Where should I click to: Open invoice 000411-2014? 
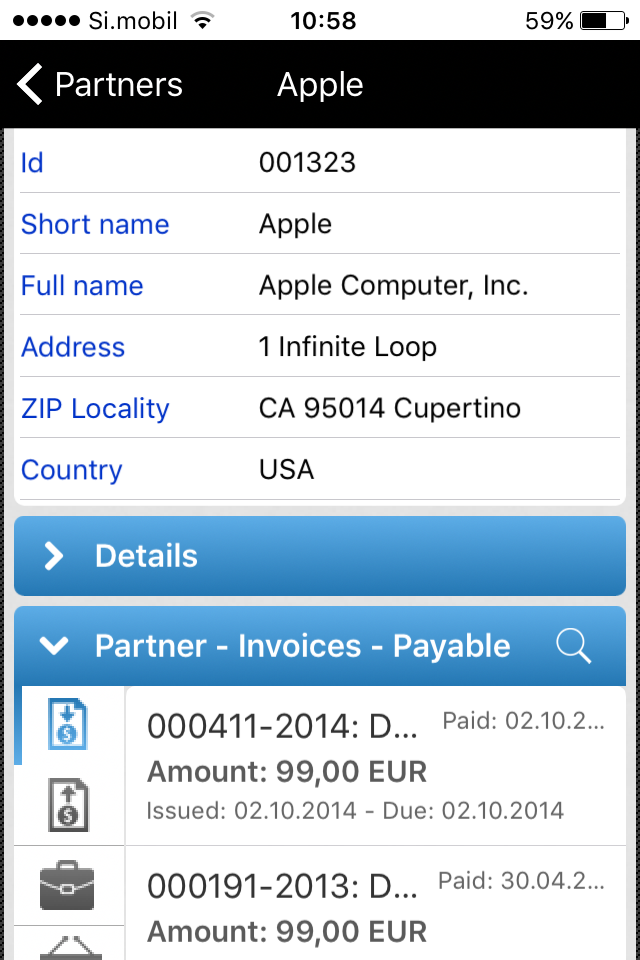376,766
